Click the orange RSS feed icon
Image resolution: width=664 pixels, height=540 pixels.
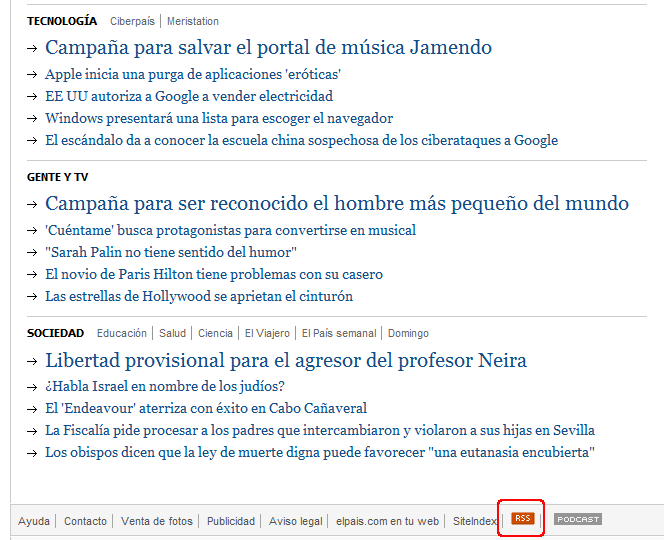tap(523, 518)
